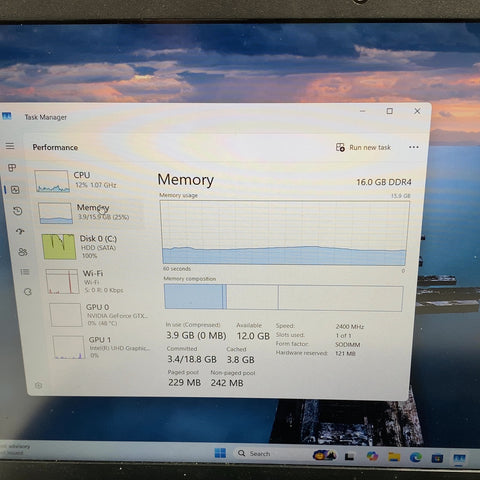480x480 pixels.
Task: Open Copilot from the taskbar
Action: click(x=372, y=456)
